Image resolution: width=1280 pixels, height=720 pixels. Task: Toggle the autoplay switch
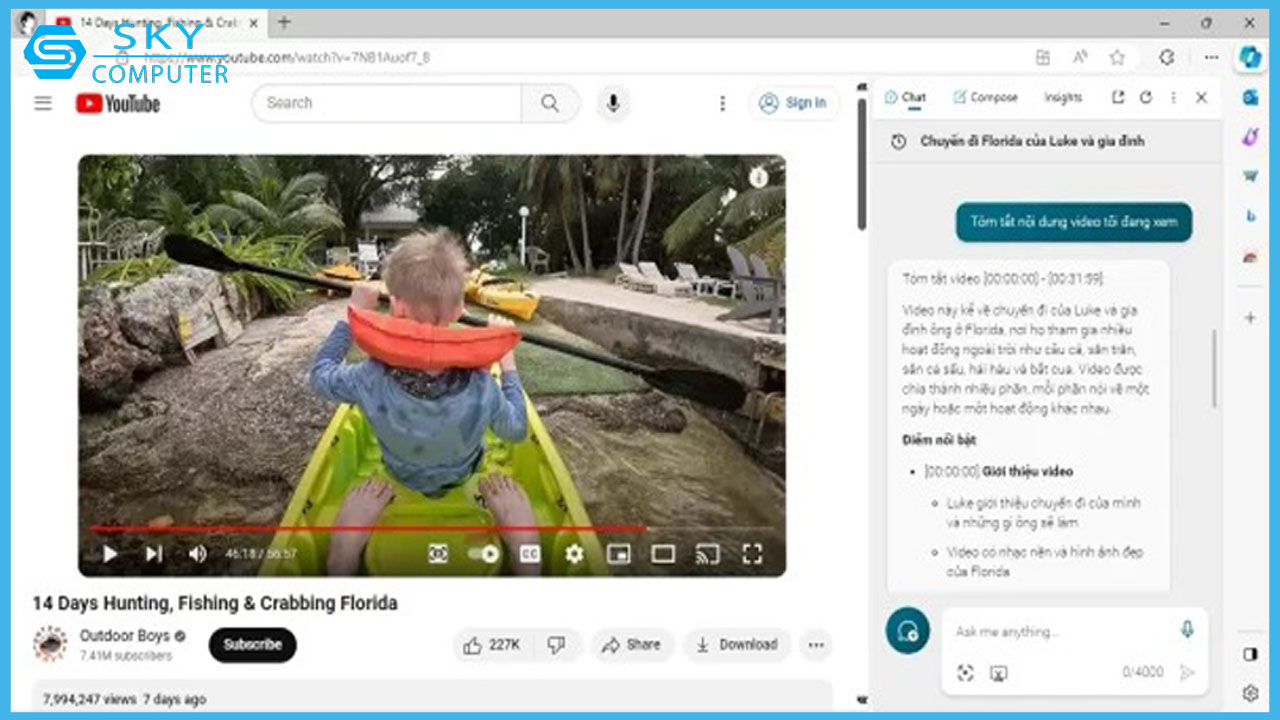pos(483,553)
